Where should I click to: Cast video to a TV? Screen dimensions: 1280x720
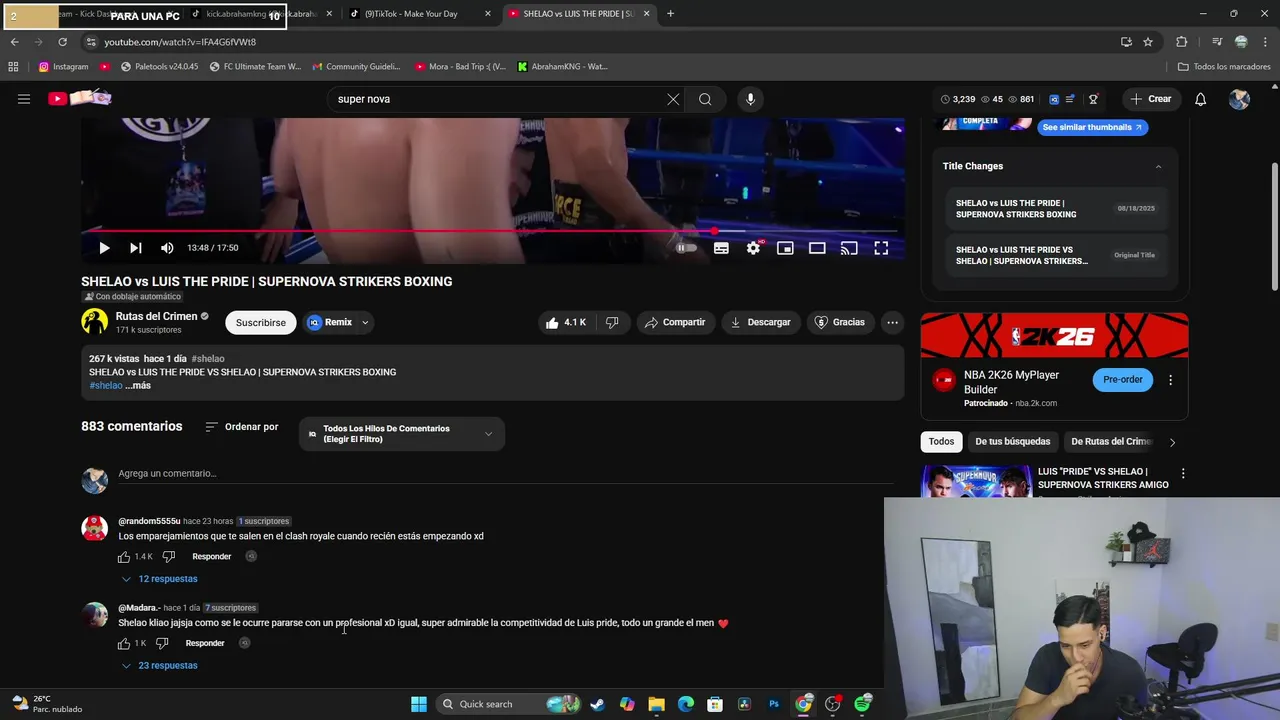pyautogui.click(x=849, y=248)
